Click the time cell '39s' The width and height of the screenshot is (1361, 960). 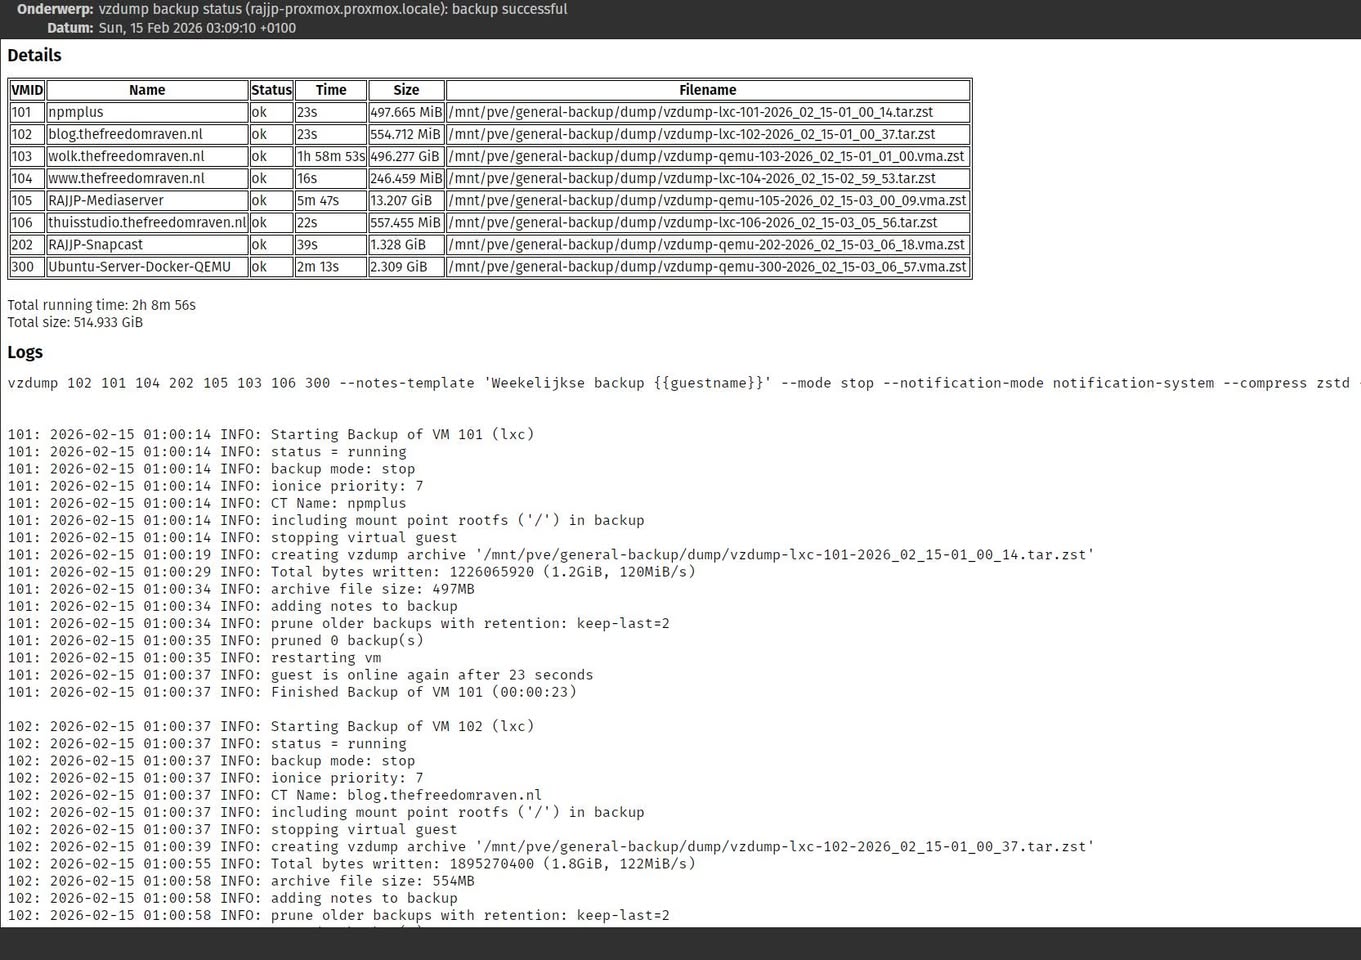[331, 244]
